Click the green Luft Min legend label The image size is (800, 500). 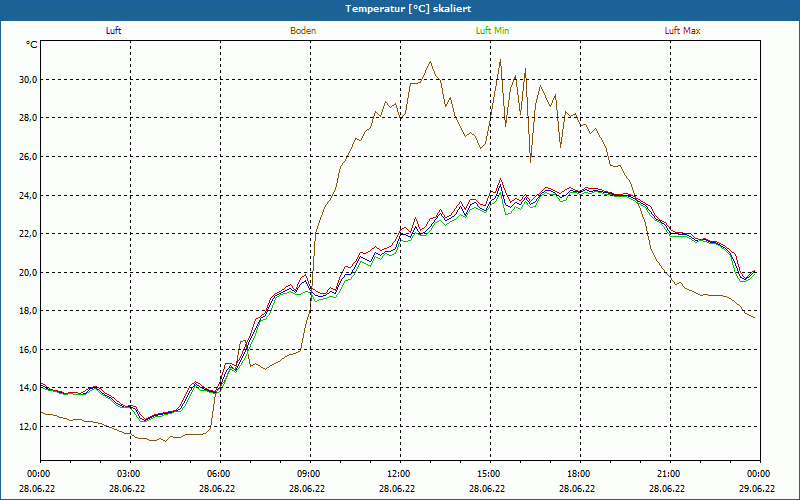tap(492, 31)
